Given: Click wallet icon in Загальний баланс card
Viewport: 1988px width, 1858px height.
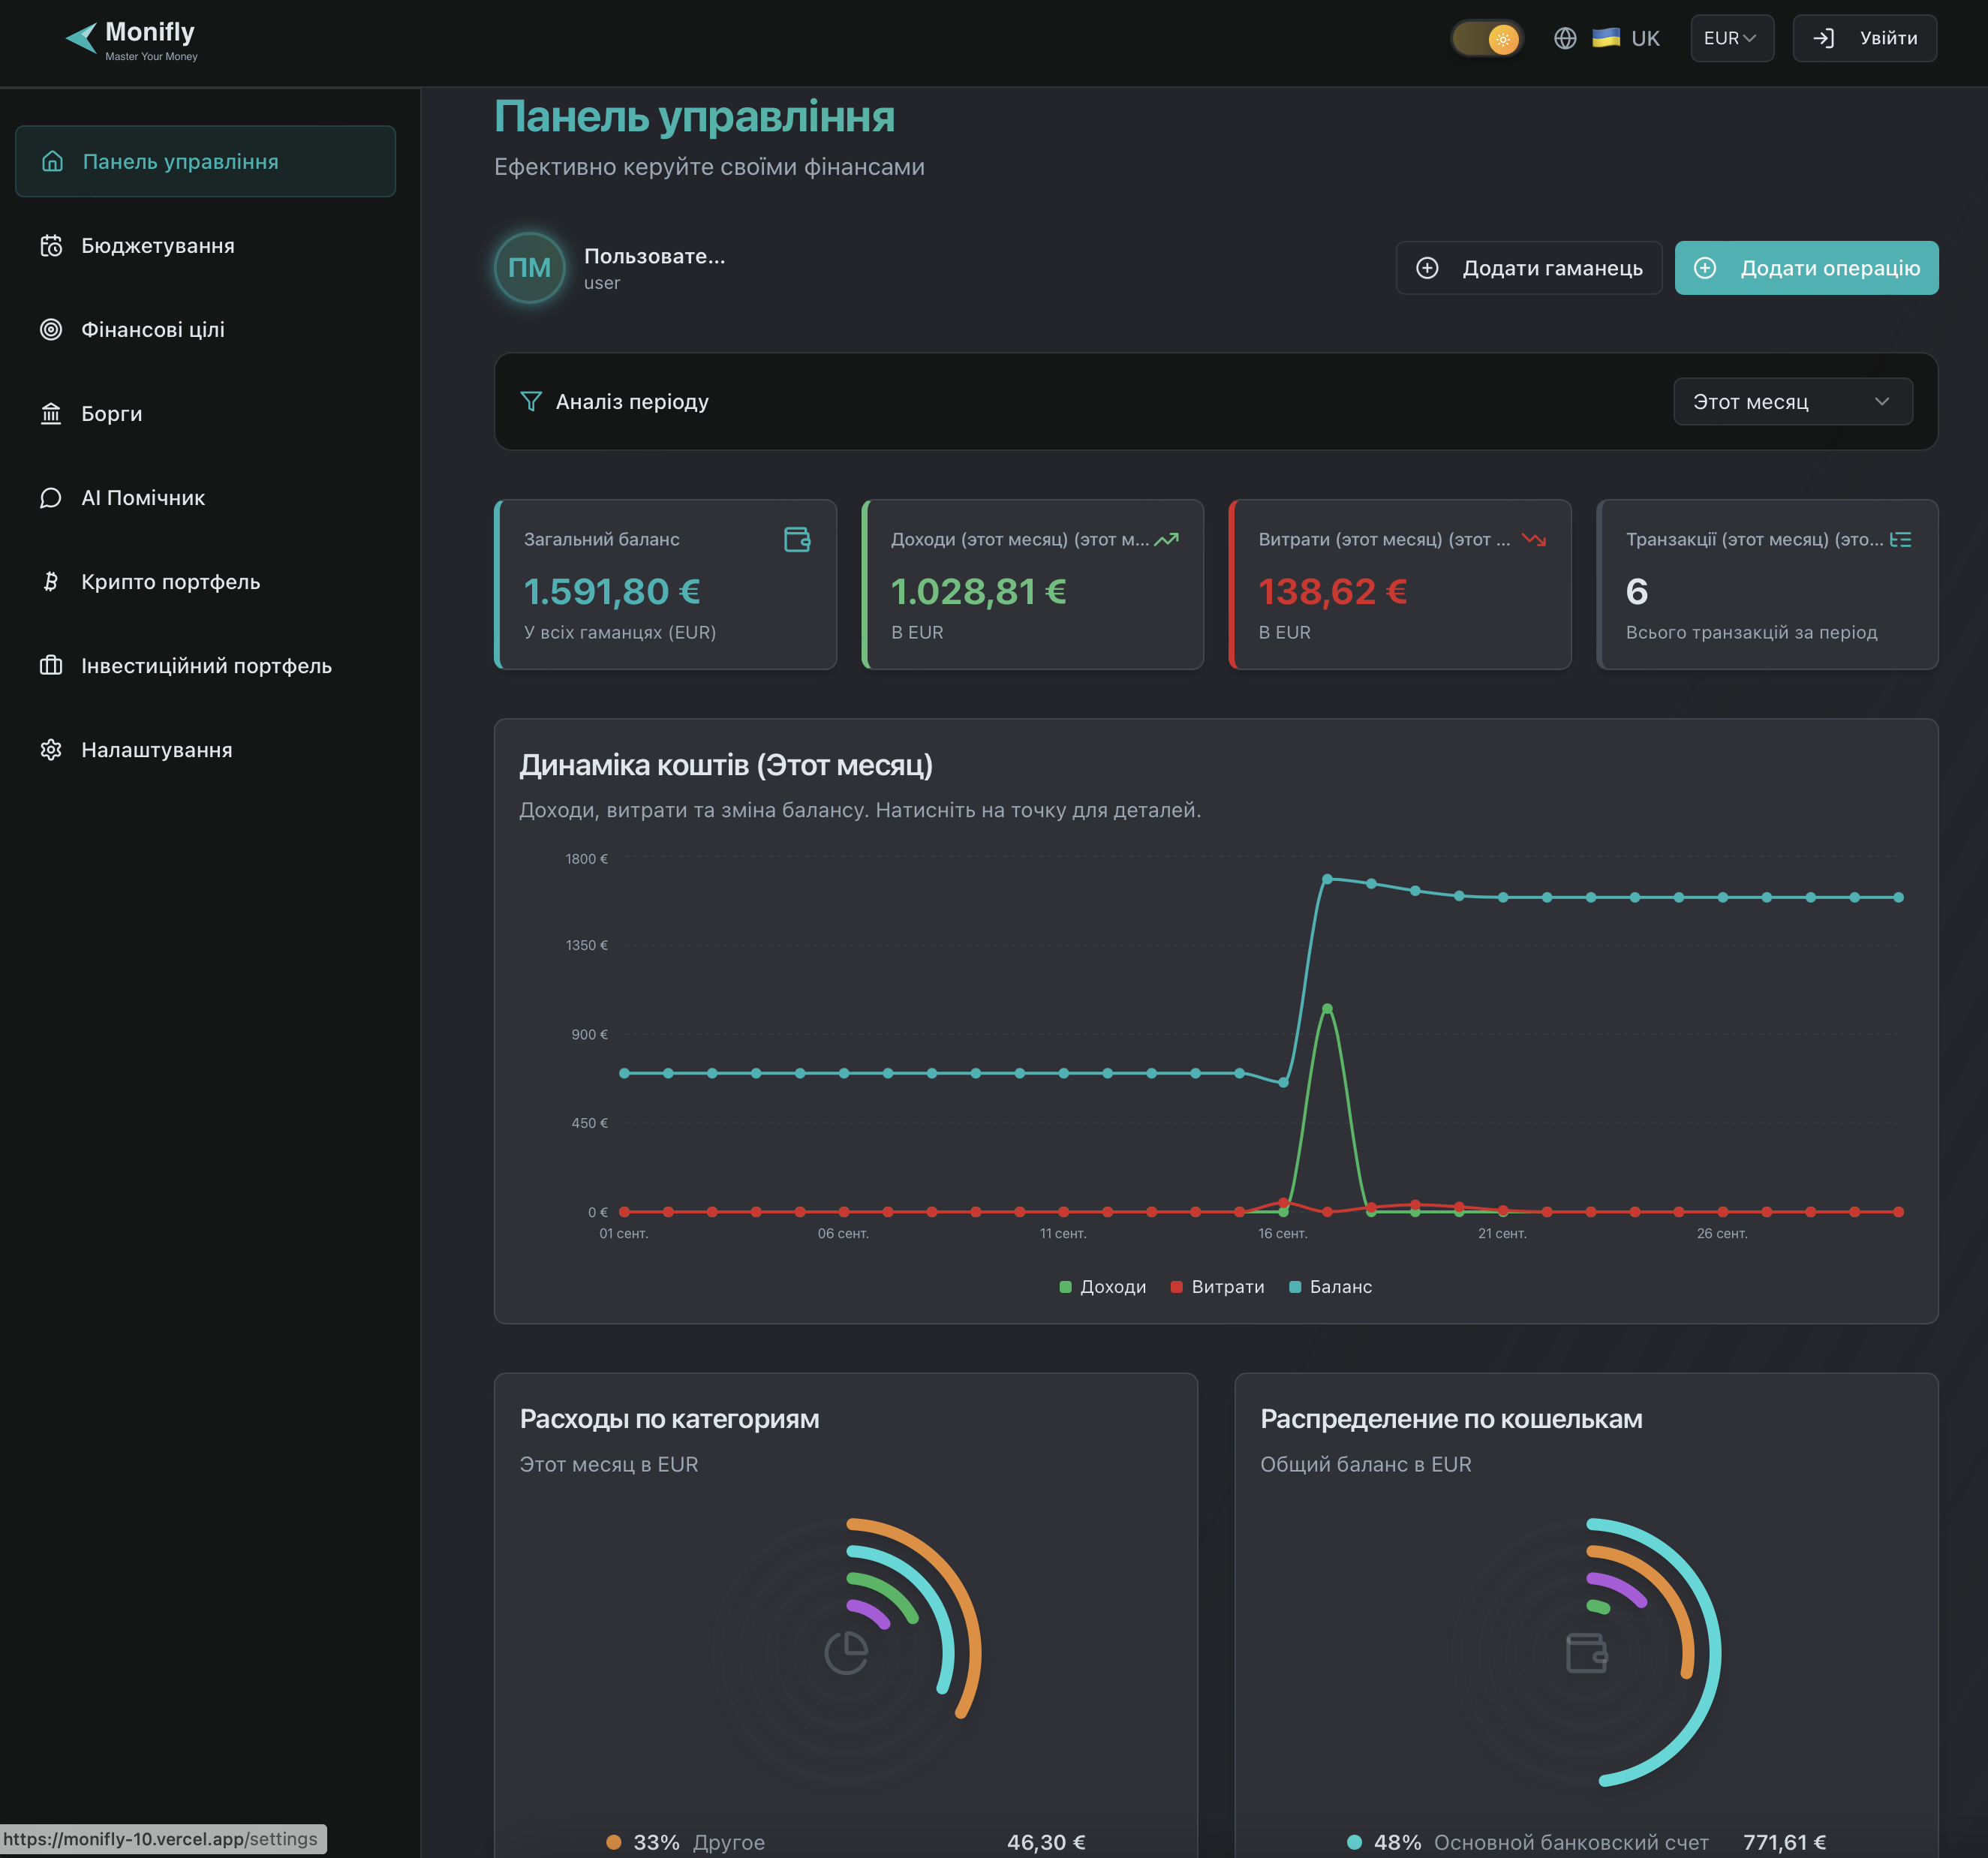Looking at the screenshot, I should 797,540.
